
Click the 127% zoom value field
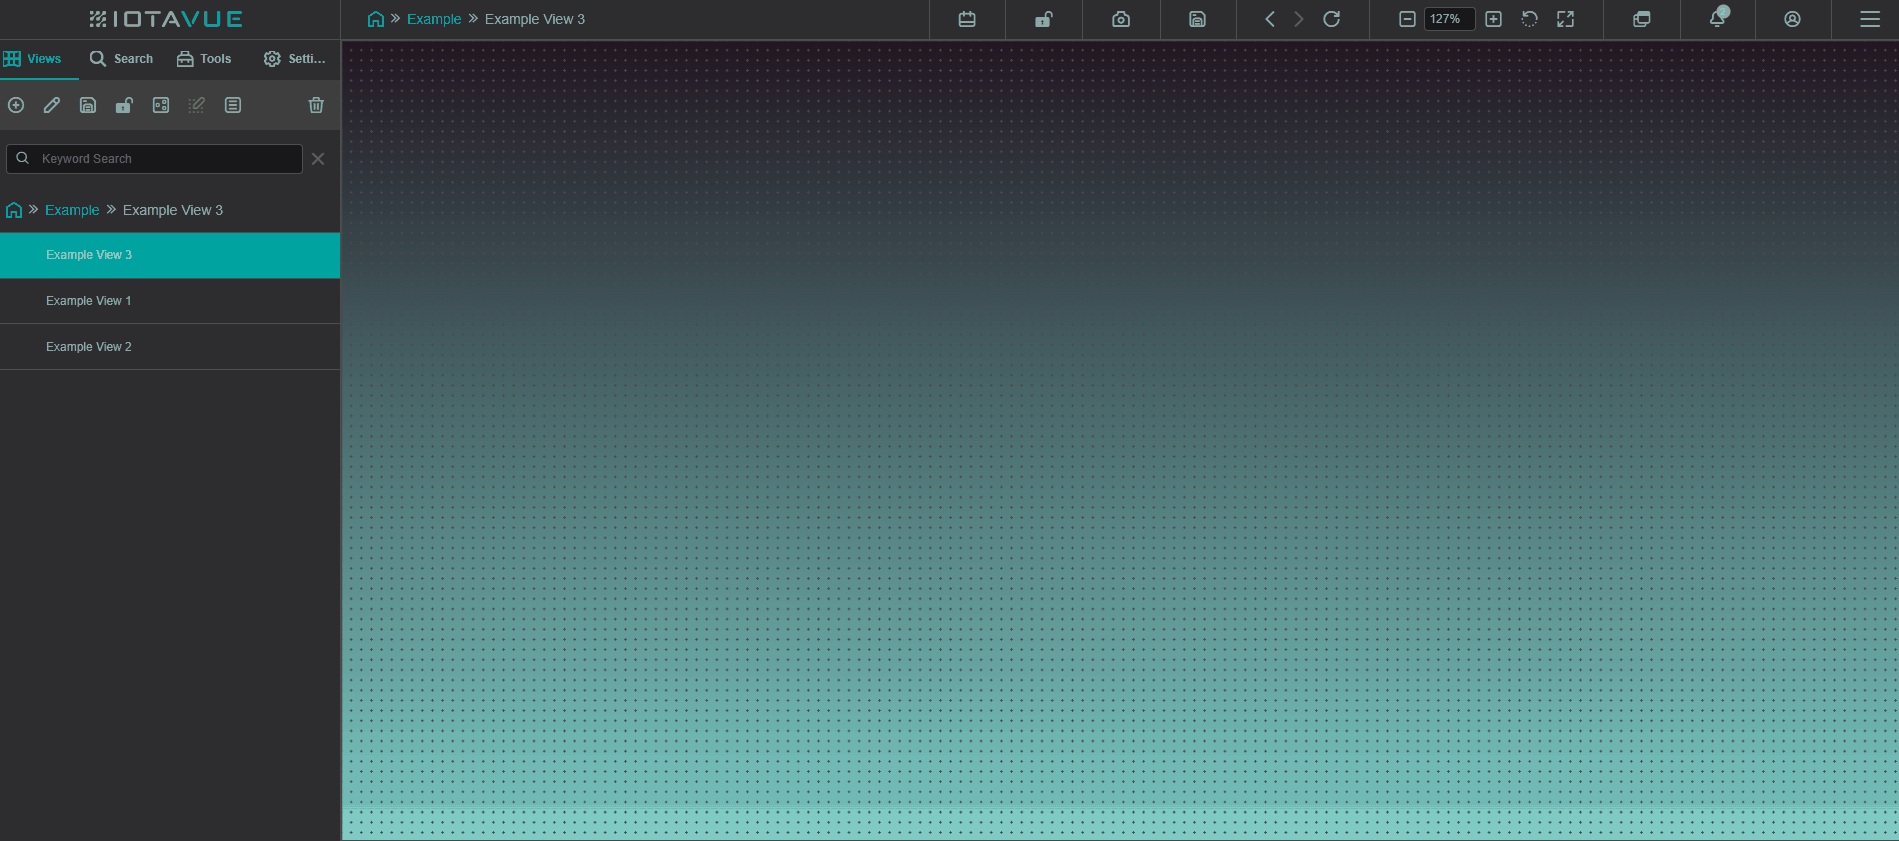1449,19
